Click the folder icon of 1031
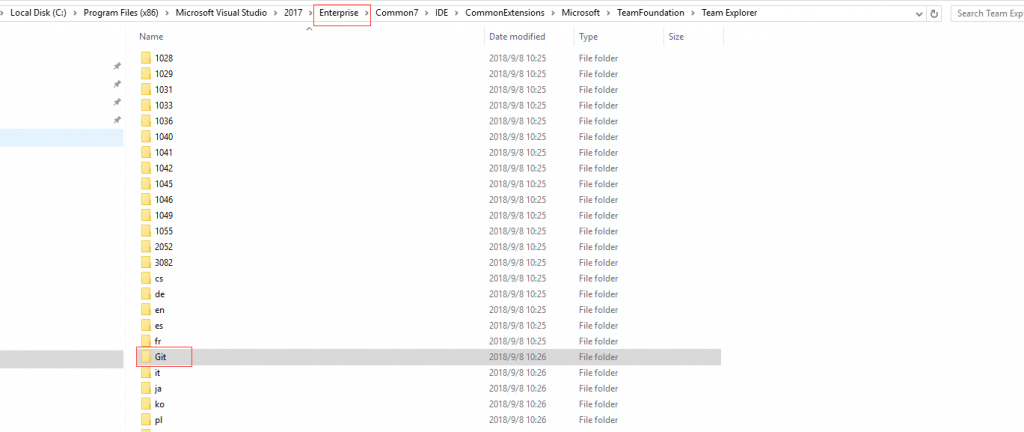 pyautogui.click(x=146, y=89)
